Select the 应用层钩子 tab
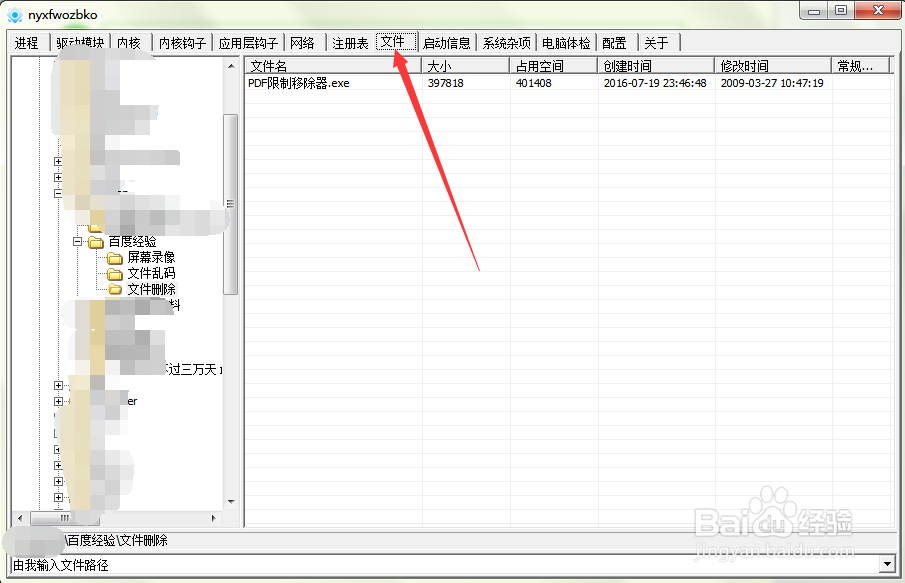Image resolution: width=905 pixels, height=583 pixels. pos(248,43)
